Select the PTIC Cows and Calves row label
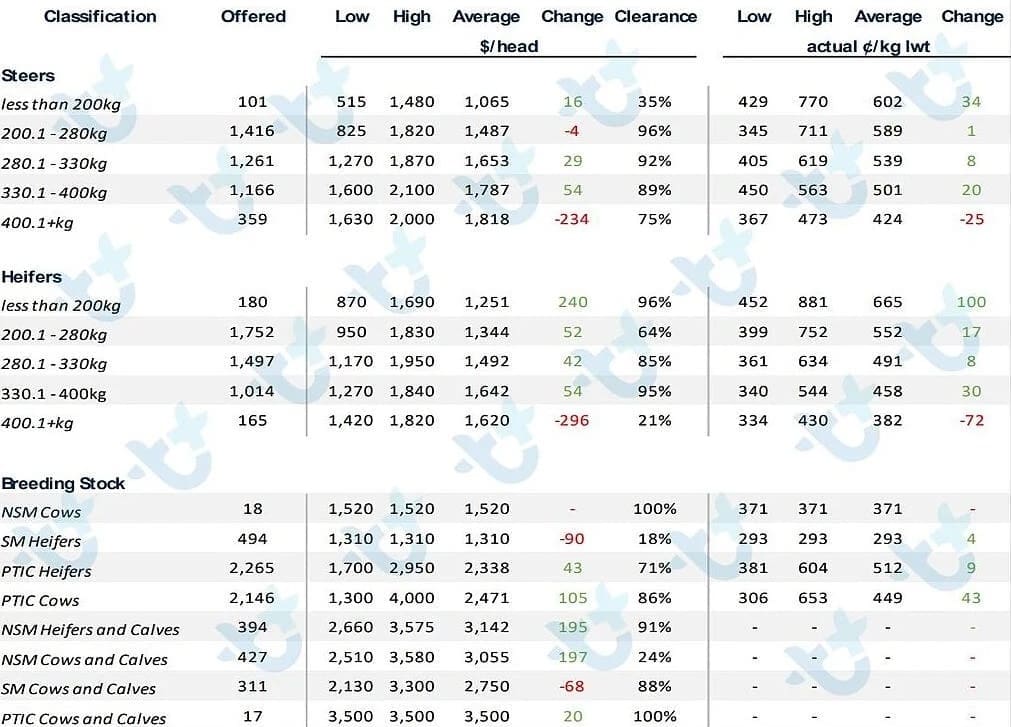 point(83,718)
